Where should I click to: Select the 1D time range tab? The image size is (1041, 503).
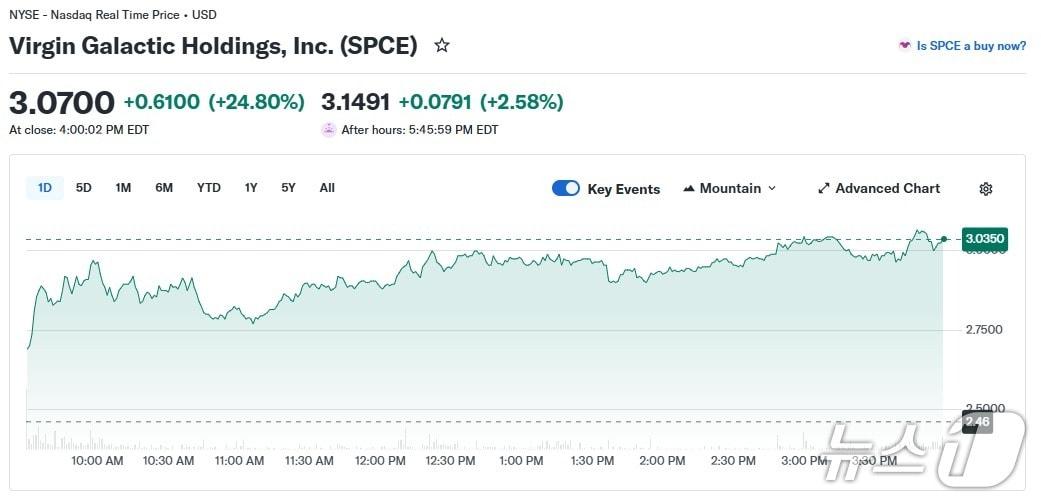[x=45, y=188]
